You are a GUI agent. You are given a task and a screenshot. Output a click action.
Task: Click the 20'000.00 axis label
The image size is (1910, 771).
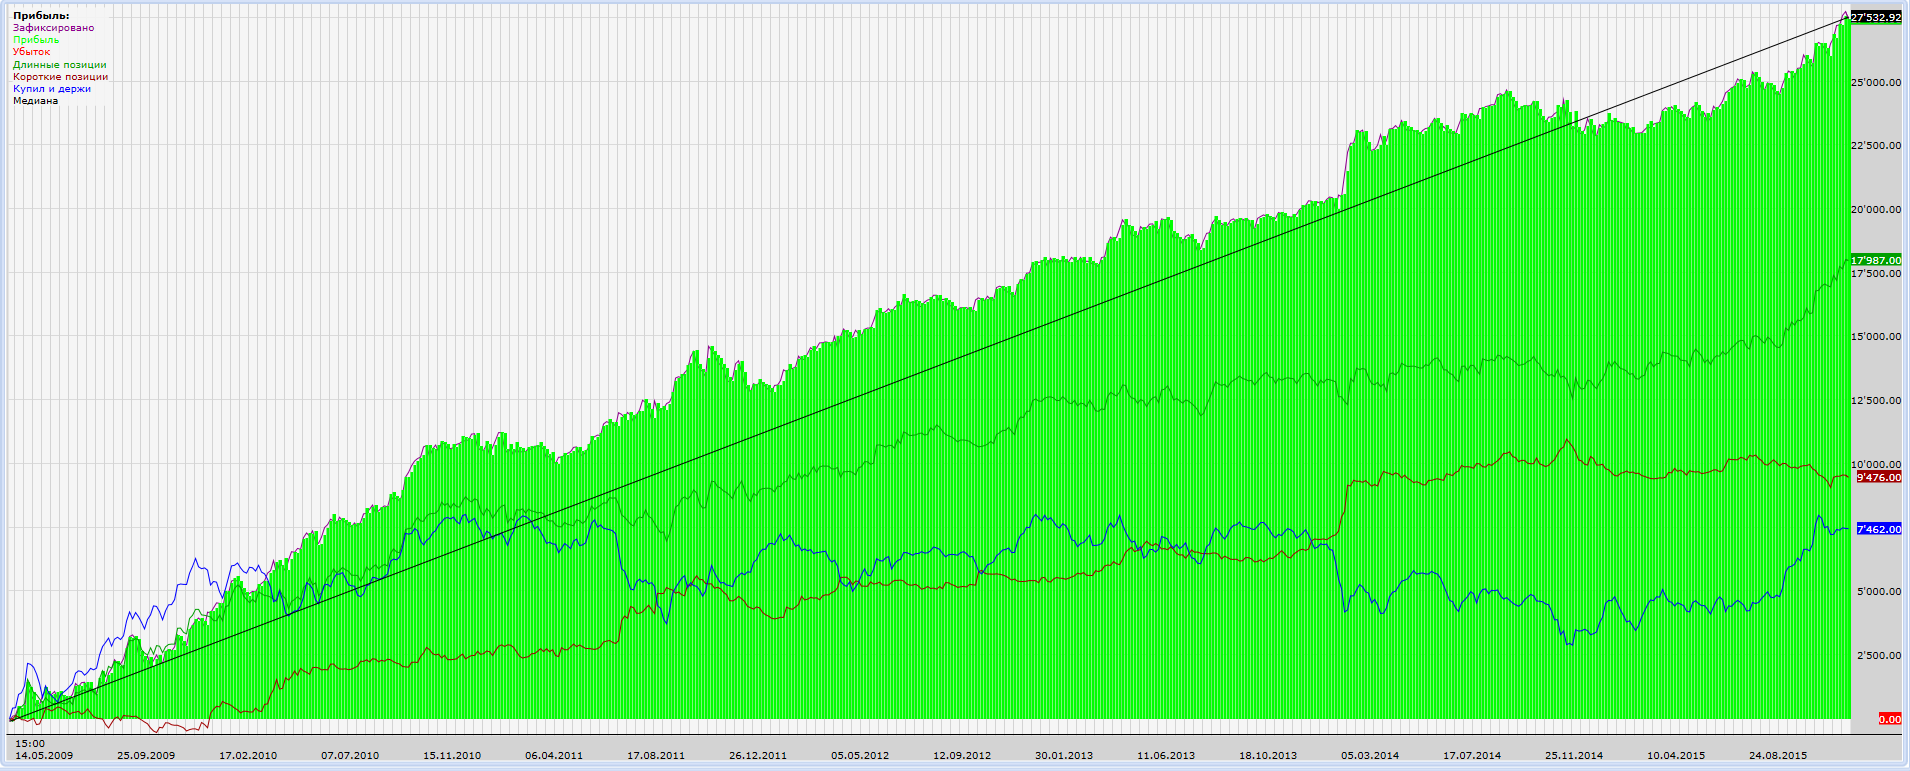click(1877, 210)
